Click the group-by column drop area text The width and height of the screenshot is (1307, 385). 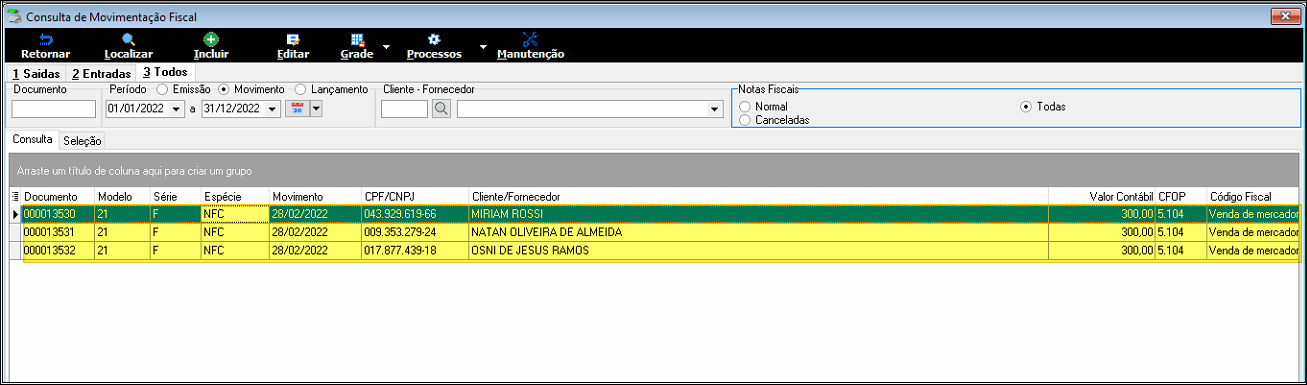[x=134, y=171]
